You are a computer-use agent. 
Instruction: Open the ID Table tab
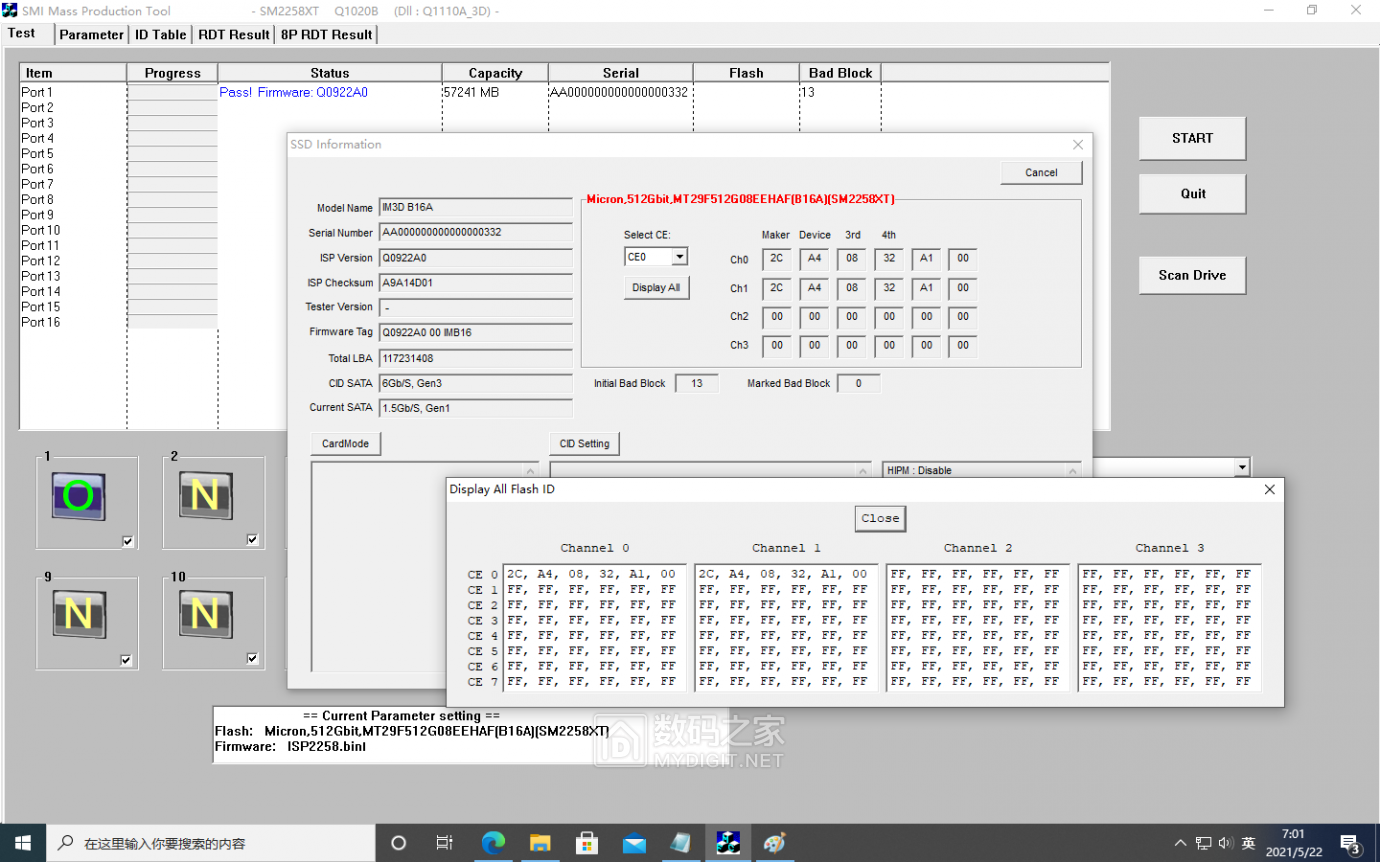[x=160, y=34]
